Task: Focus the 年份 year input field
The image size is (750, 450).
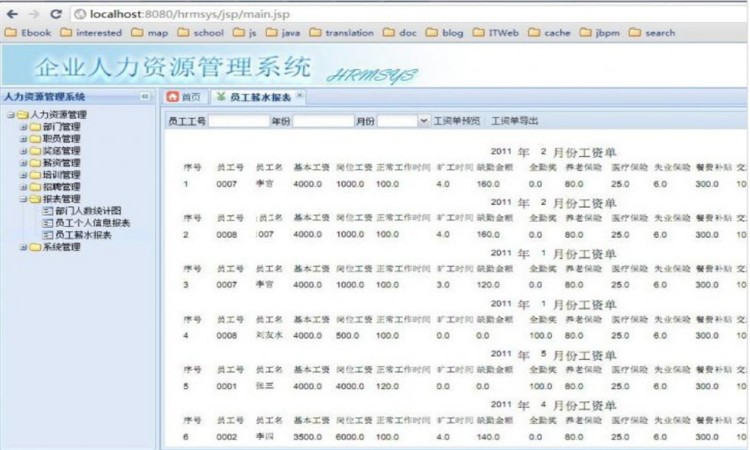Action: click(323, 121)
